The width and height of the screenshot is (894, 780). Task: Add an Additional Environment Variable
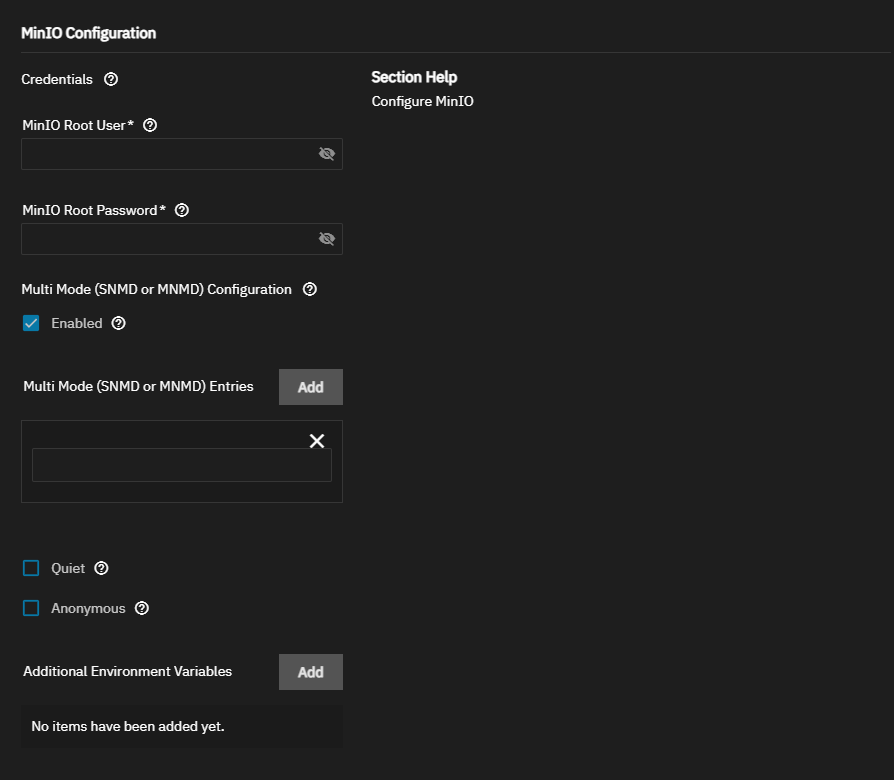pyautogui.click(x=311, y=672)
